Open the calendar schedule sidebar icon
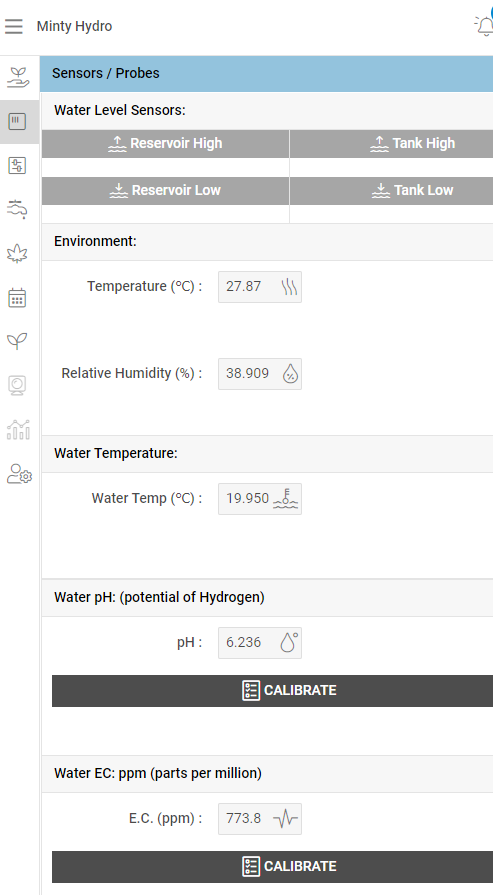This screenshot has height=895, width=493. 17,297
